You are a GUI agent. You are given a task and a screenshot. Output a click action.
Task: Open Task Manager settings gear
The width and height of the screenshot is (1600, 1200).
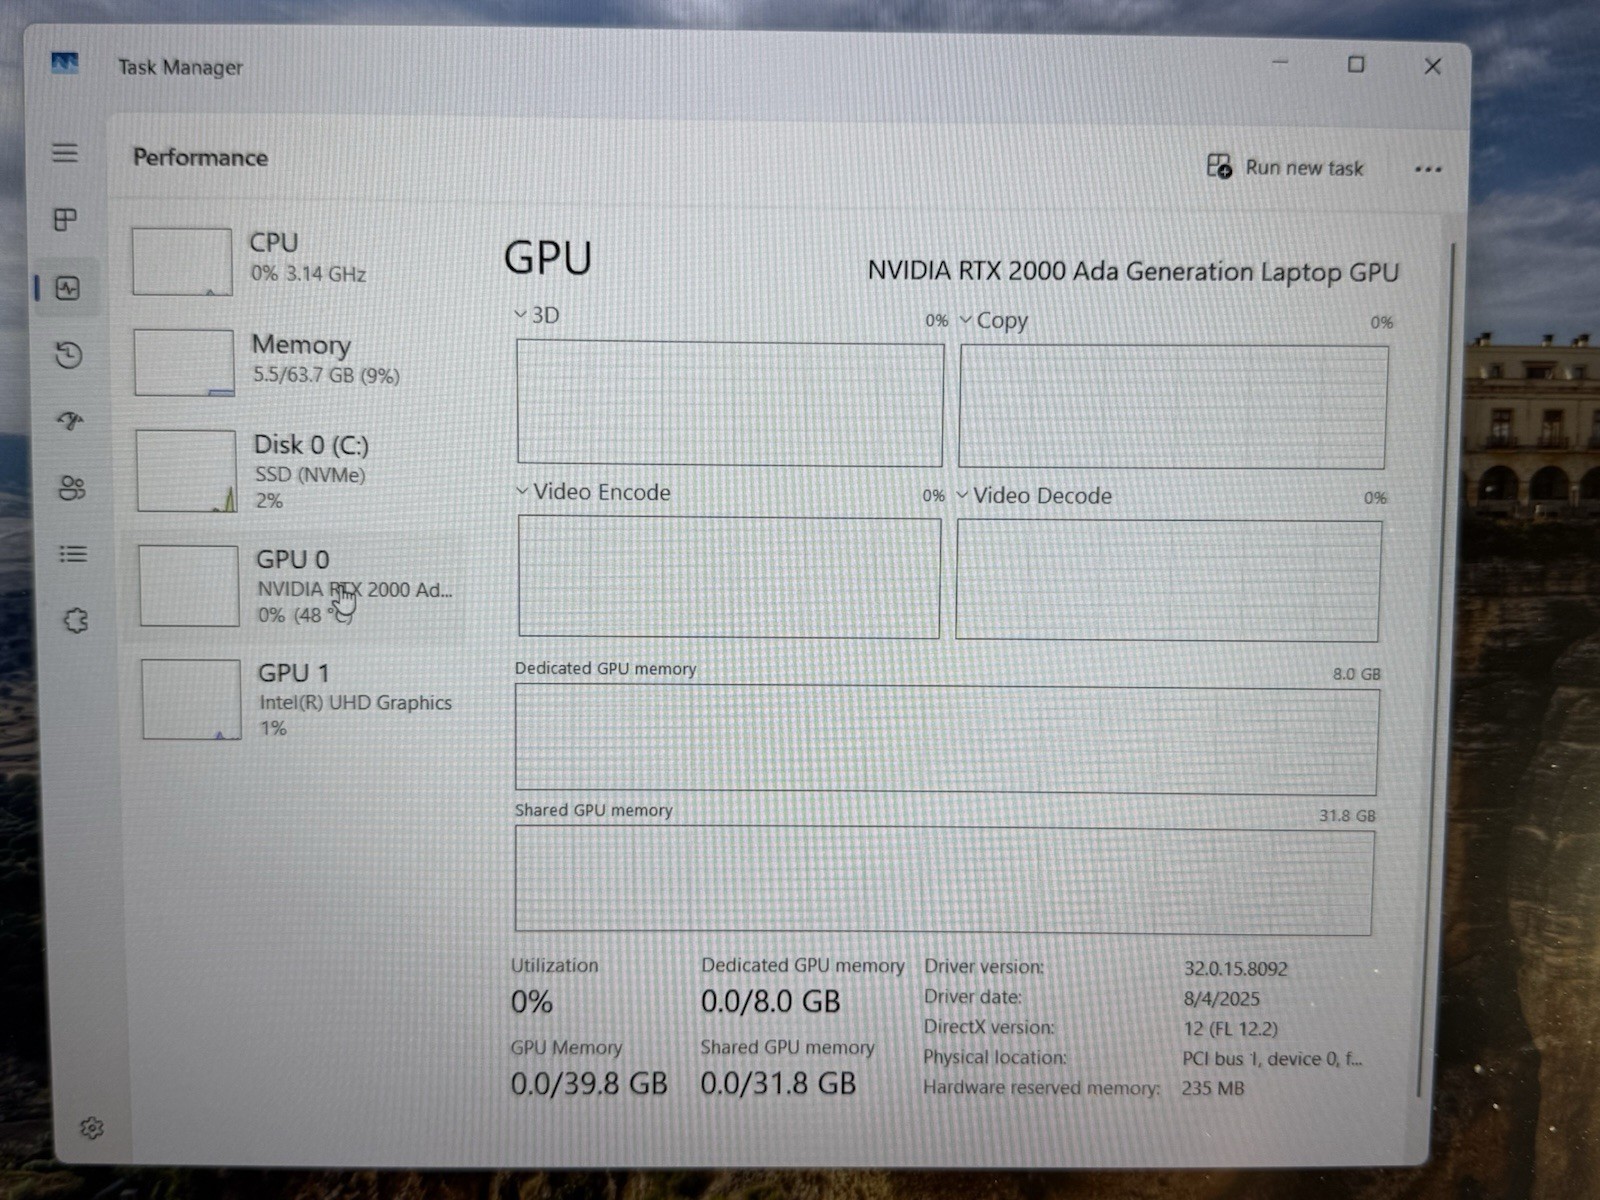click(91, 1128)
